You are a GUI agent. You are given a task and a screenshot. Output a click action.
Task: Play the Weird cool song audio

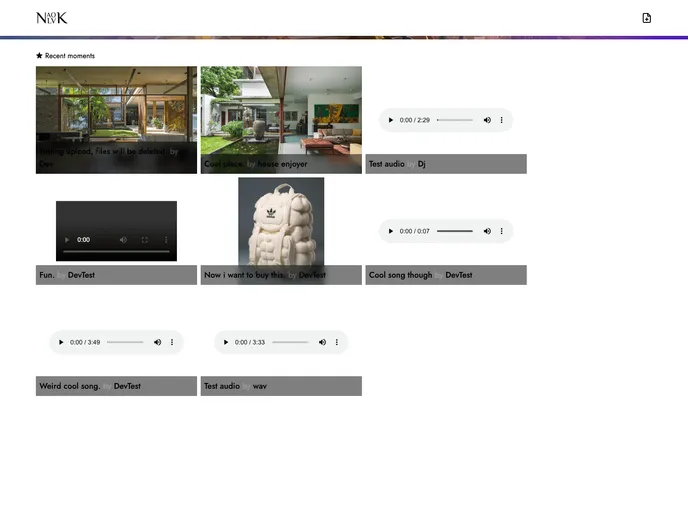click(x=61, y=342)
